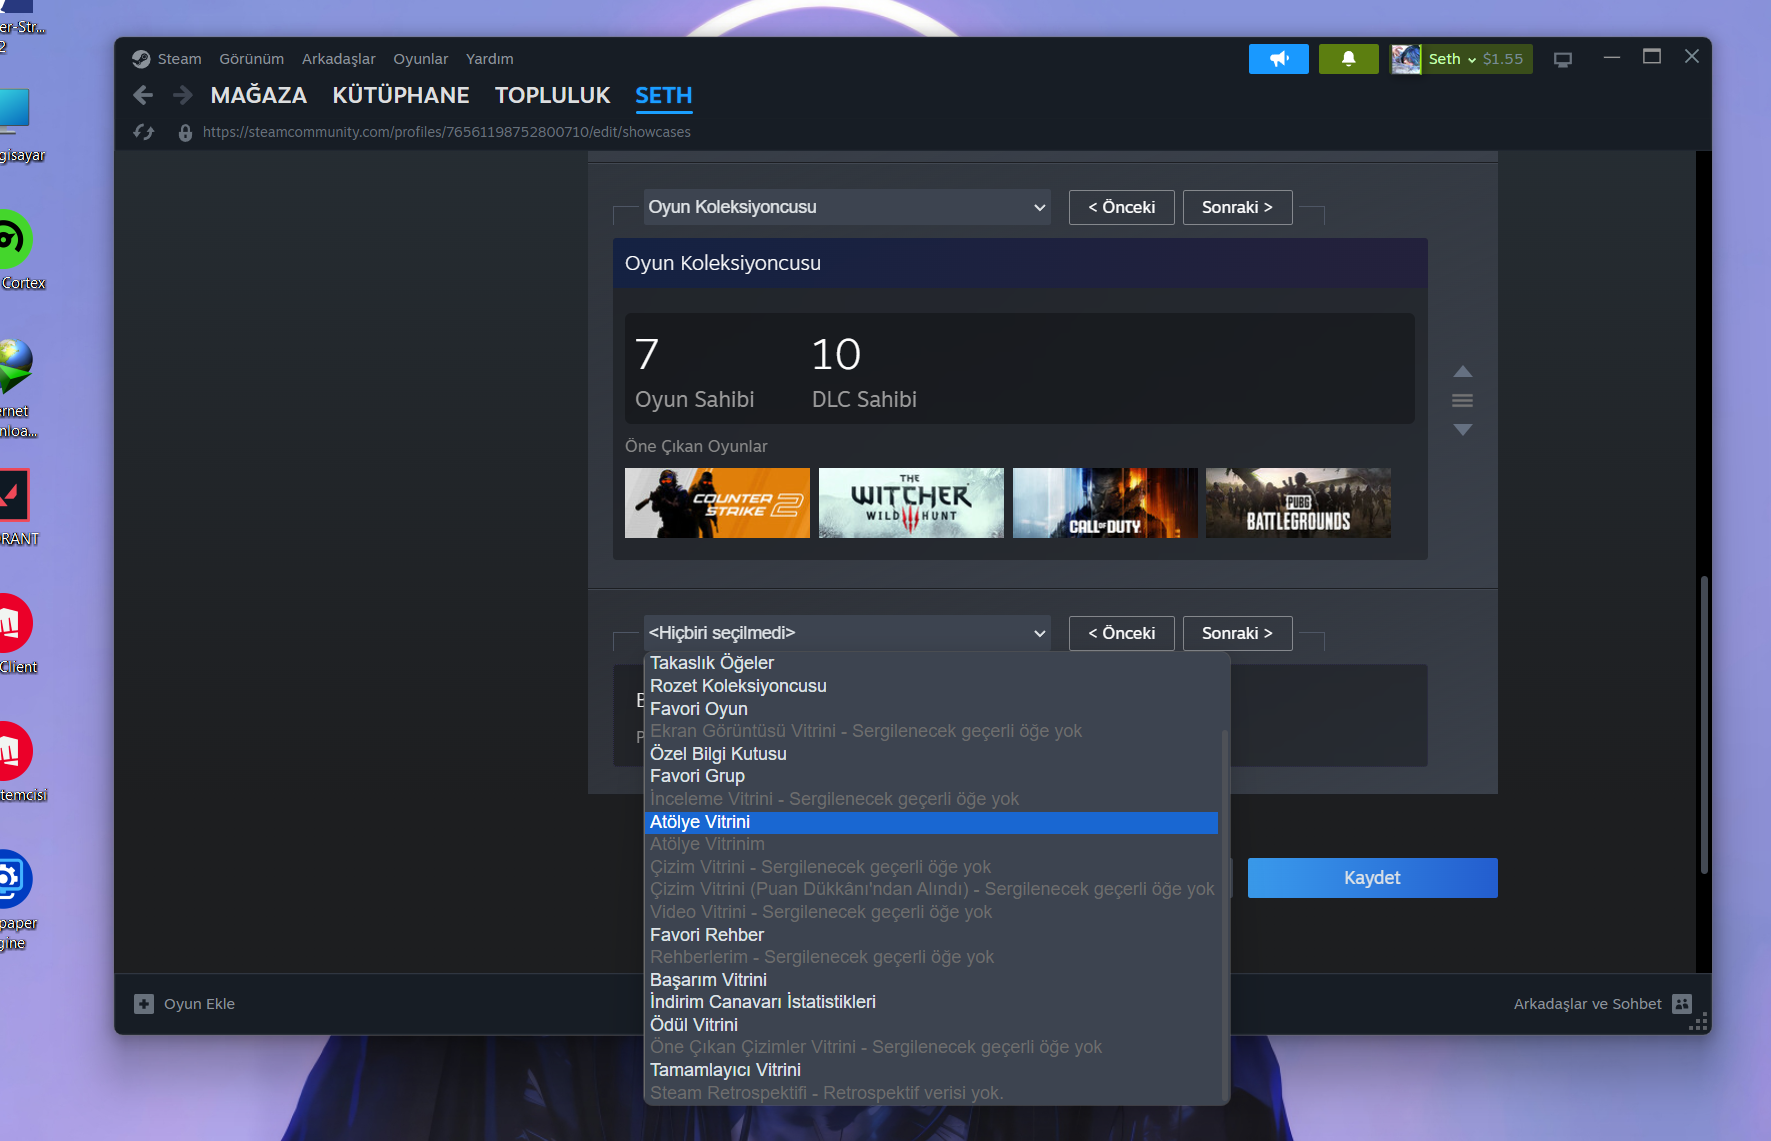Select Favori Rehber option
The height and width of the screenshot is (1141, 1771).
(932, 935)
